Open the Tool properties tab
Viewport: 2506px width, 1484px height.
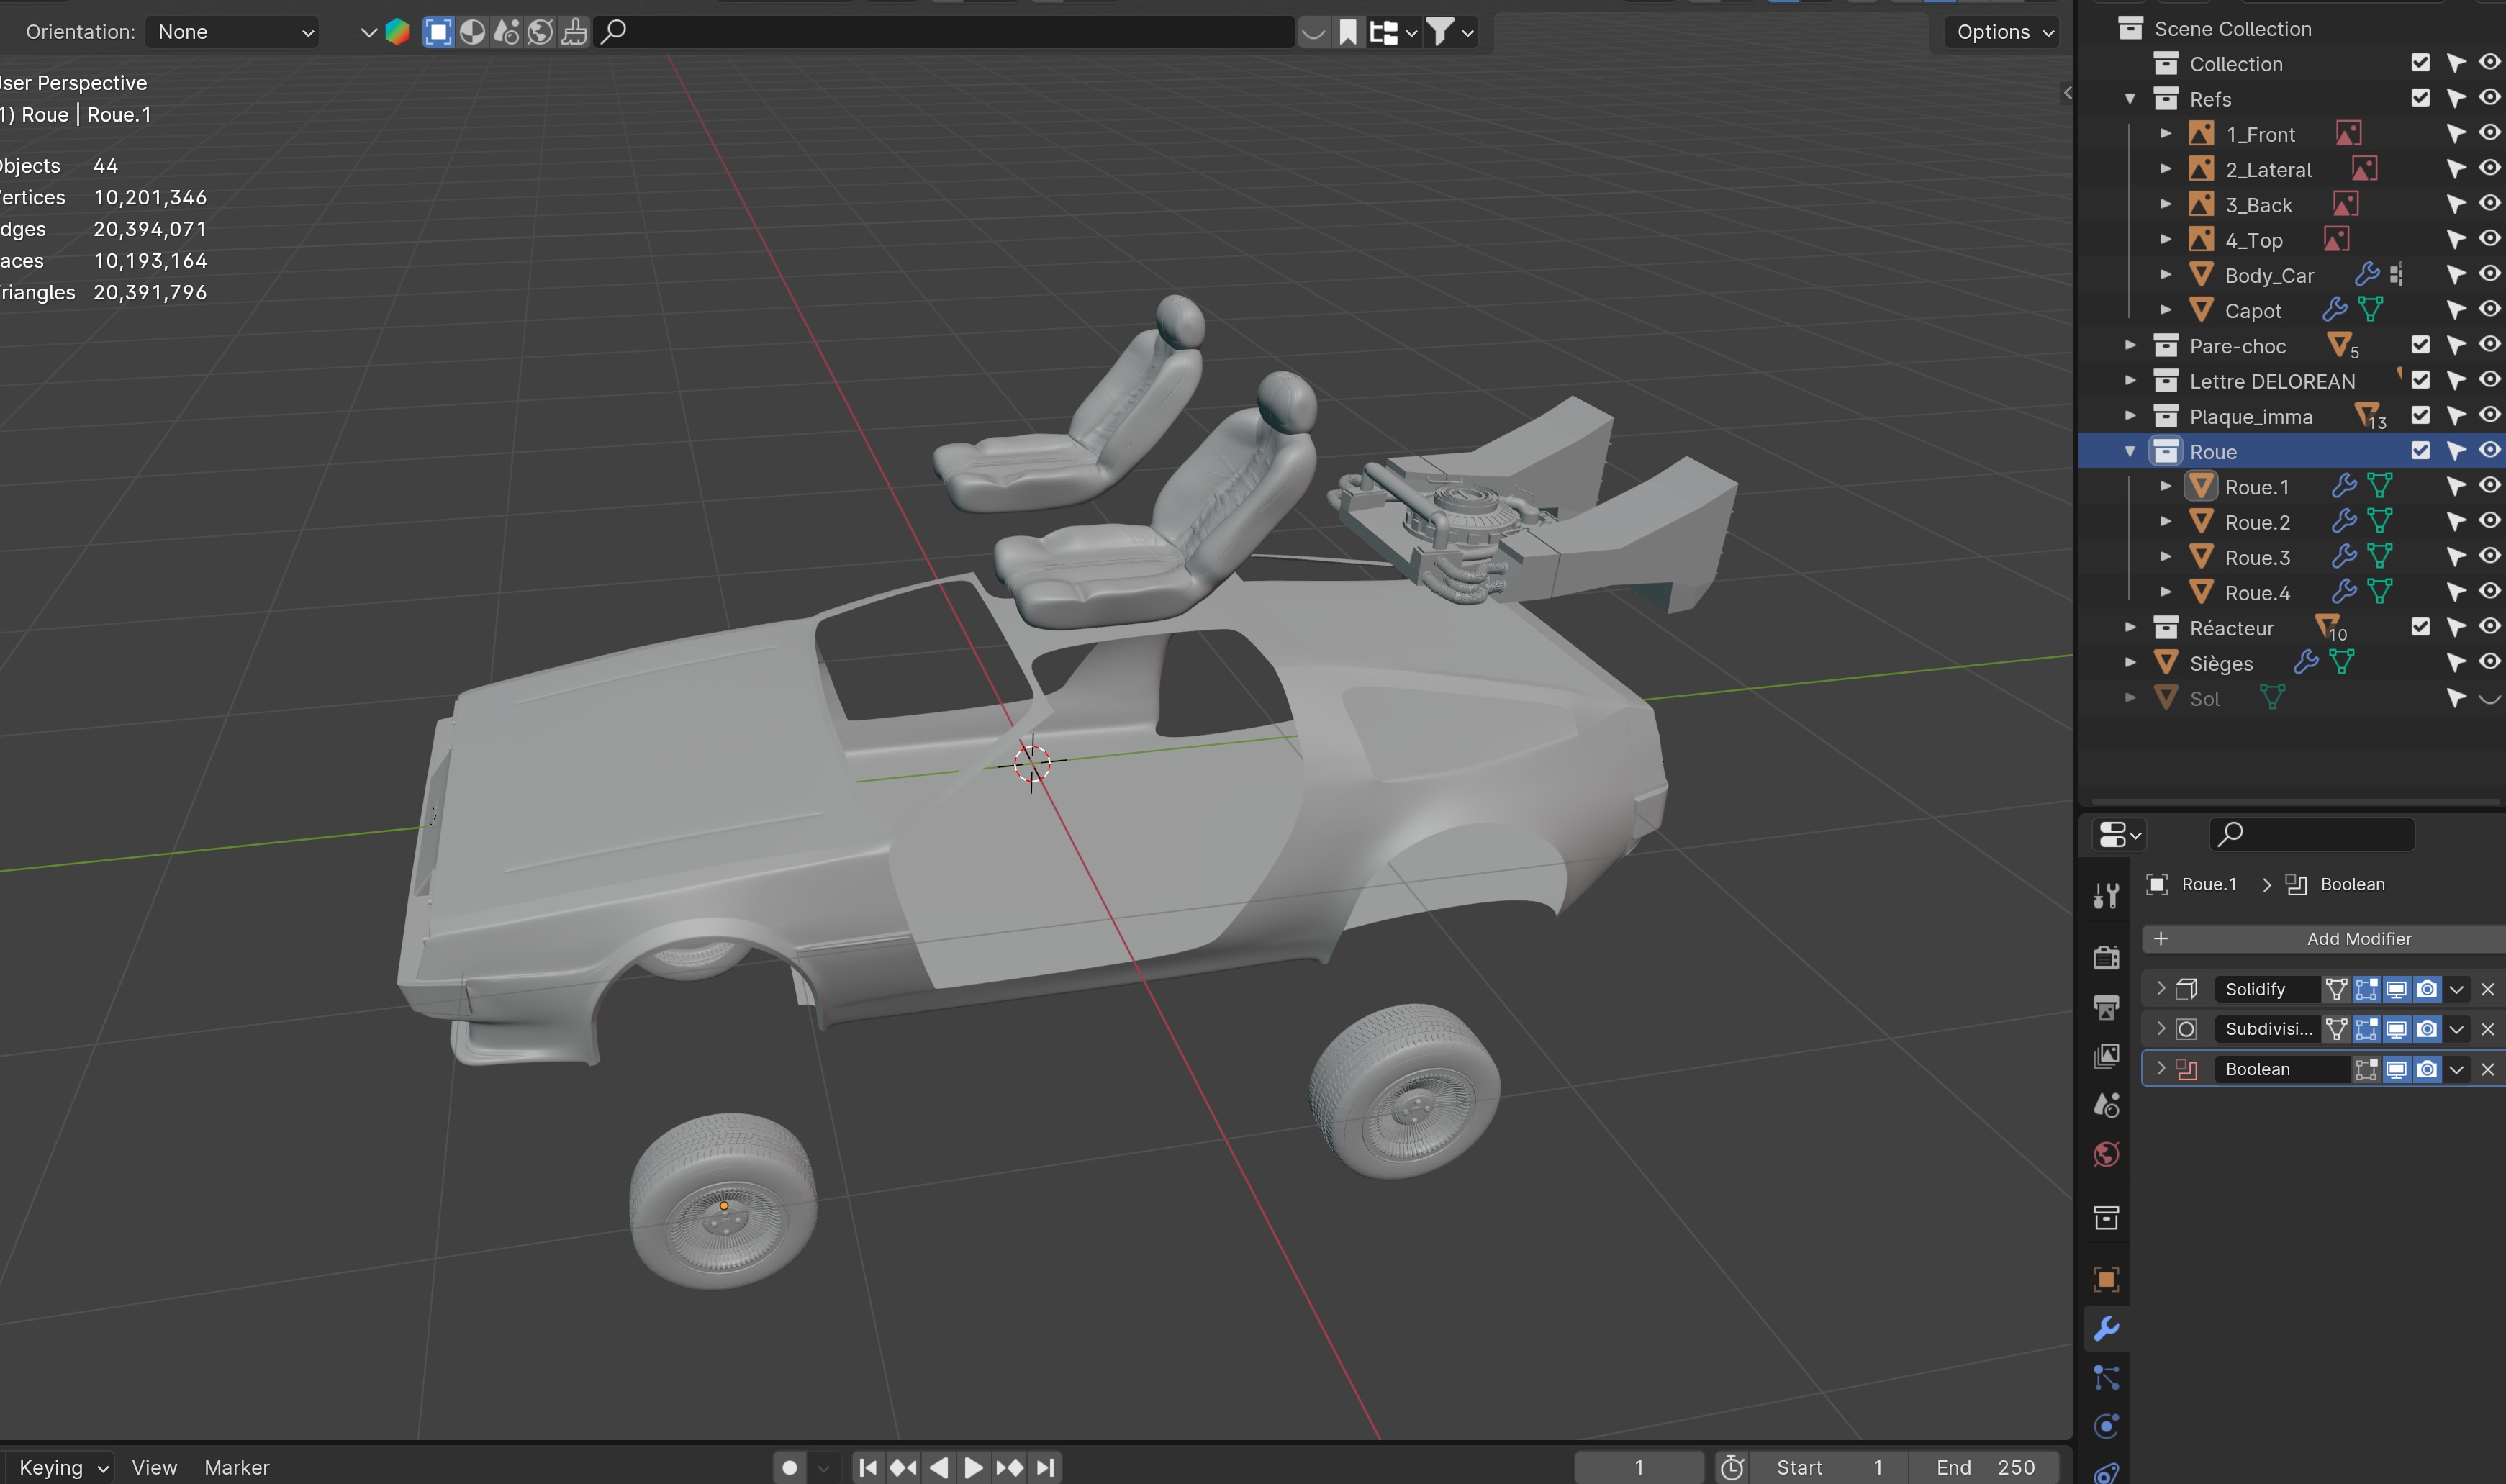coord(2106,895)
